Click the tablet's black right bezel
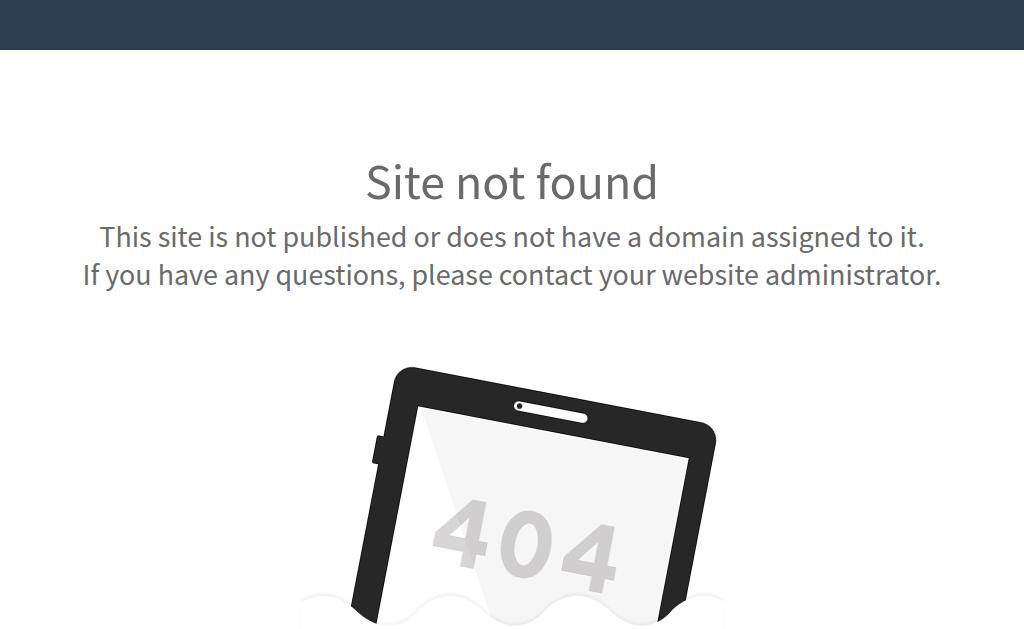Image resolution: width=1024 pixels, height=629 pixels. pos(691,523)
